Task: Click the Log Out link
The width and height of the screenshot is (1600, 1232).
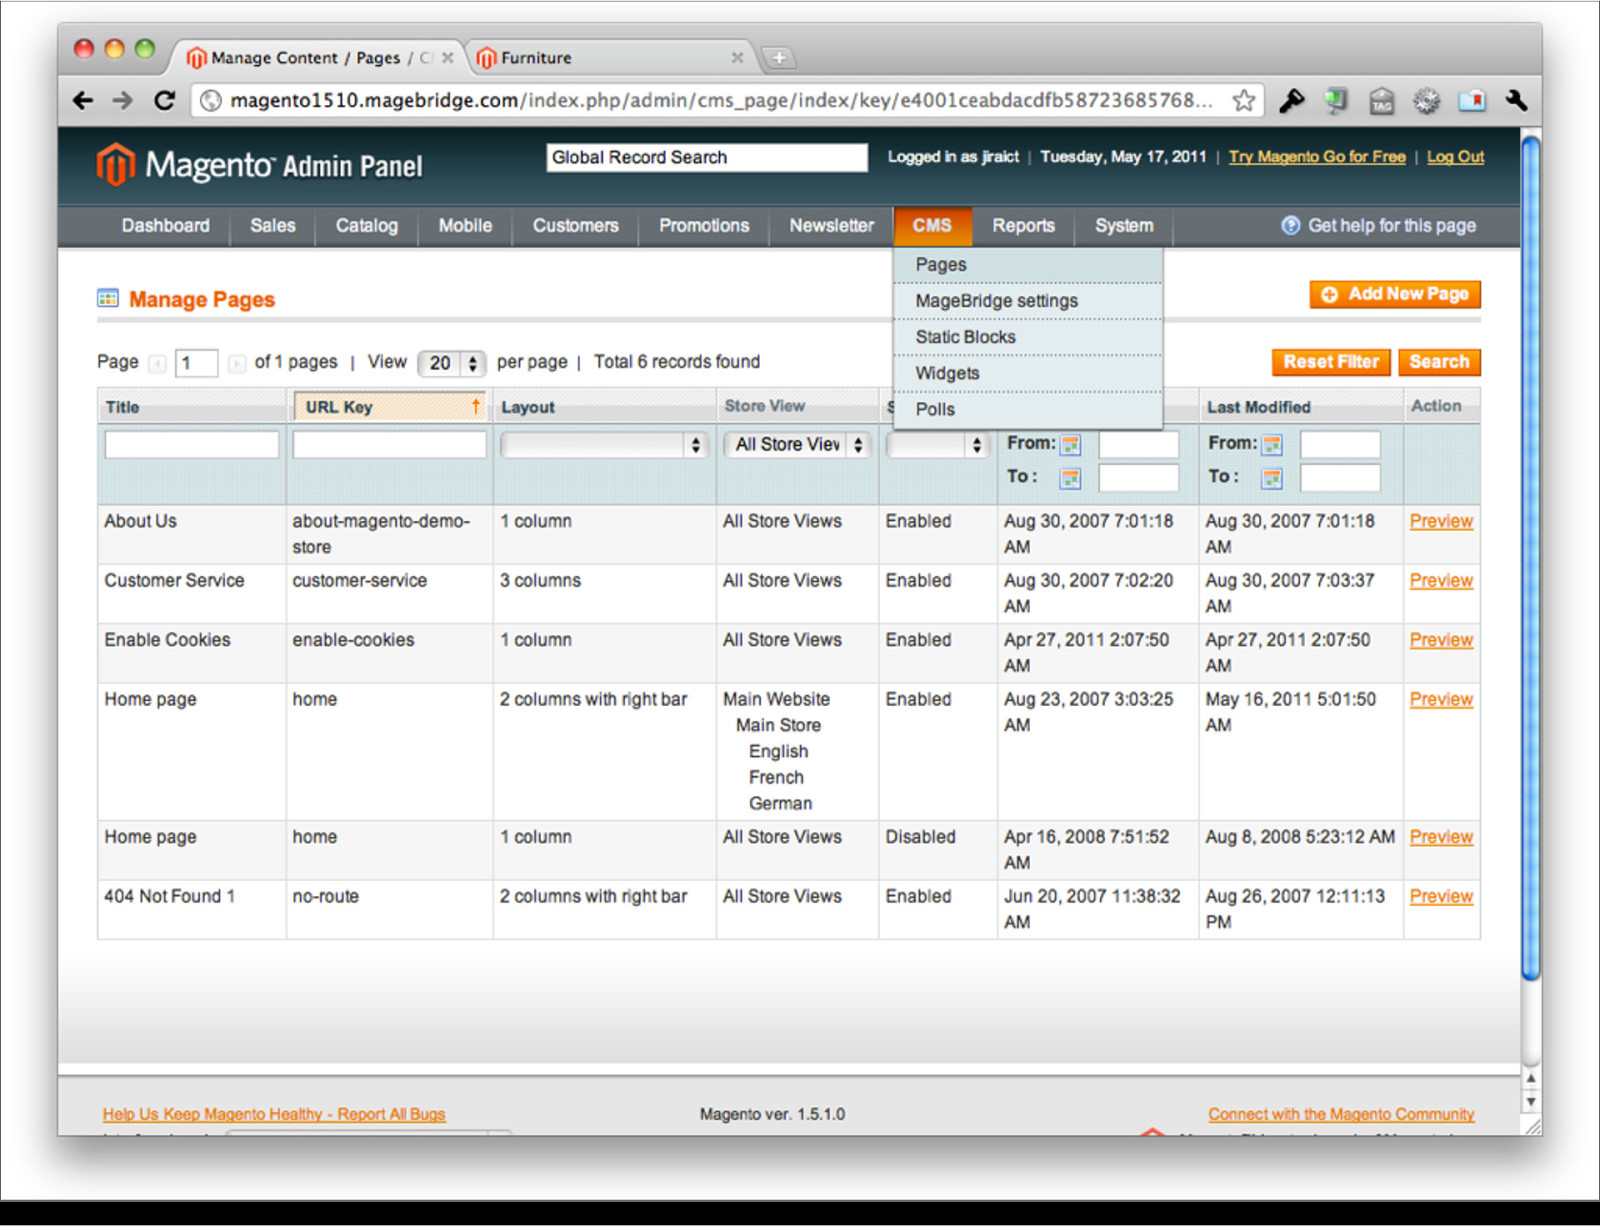Action: click(x=1455, y=157)
